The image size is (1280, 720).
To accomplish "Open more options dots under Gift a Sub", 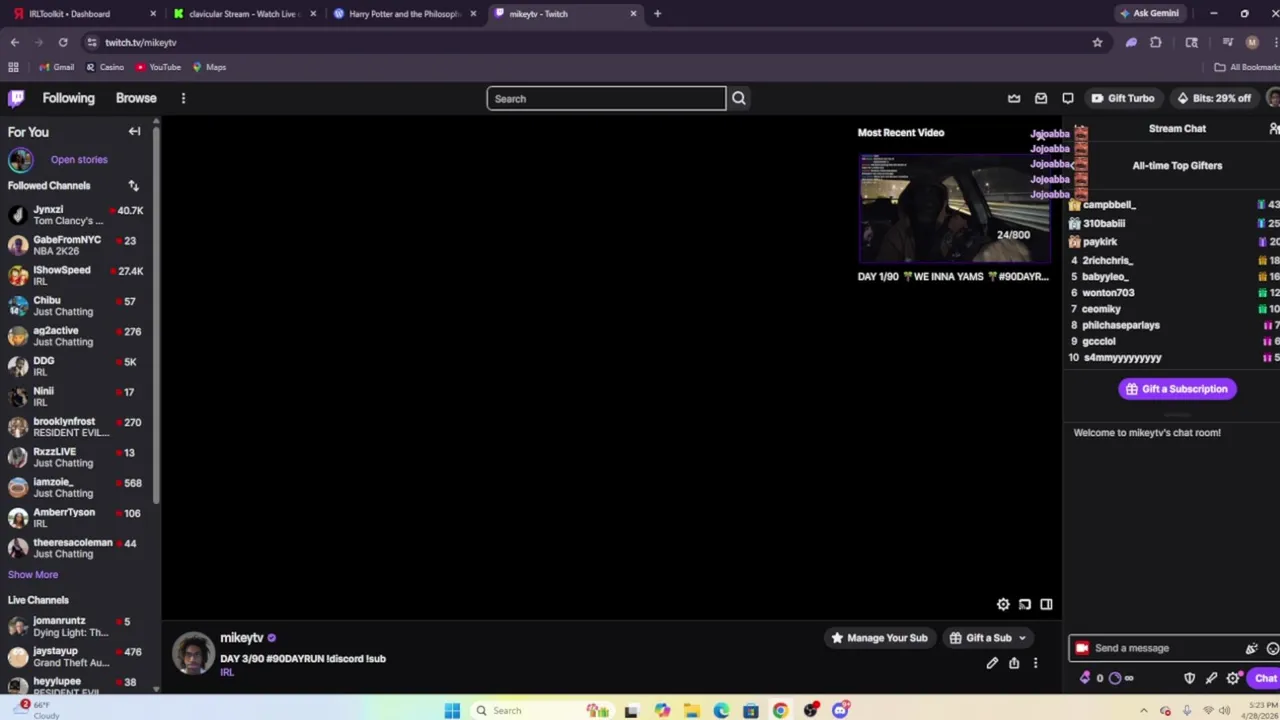I will click(1035, 663).
